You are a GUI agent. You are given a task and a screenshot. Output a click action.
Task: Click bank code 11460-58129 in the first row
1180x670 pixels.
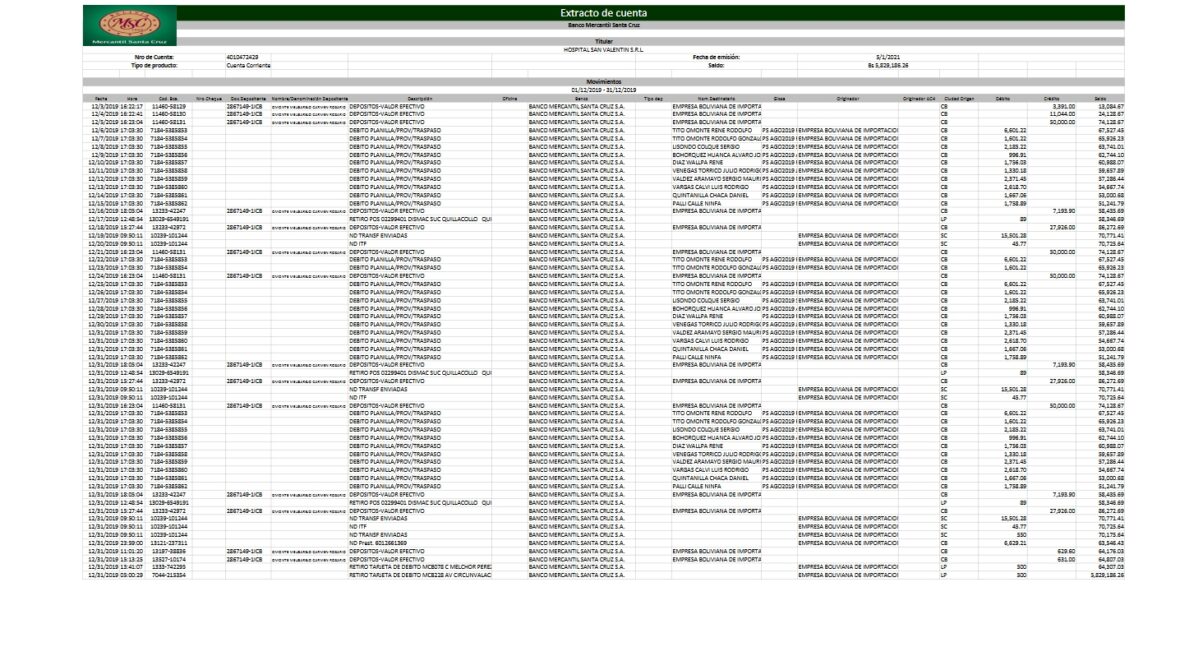pyautogui.click(x=169, y=106)
